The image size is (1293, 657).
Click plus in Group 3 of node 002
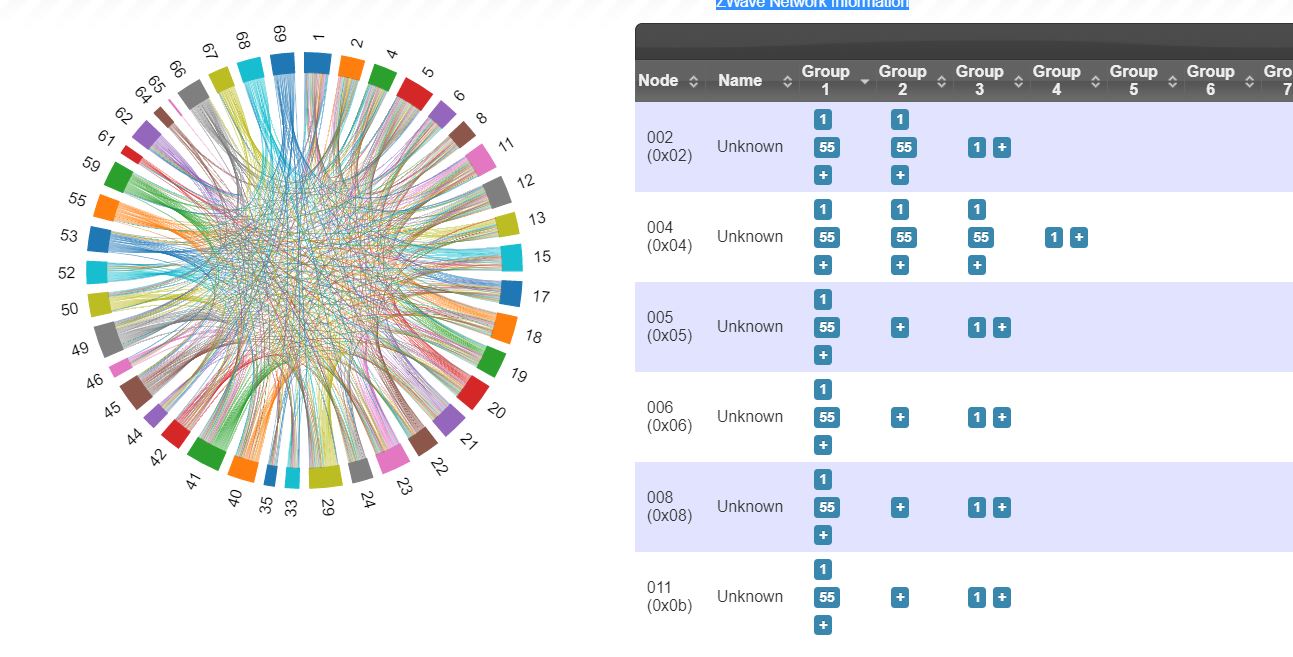click(x=1002, y=147)
